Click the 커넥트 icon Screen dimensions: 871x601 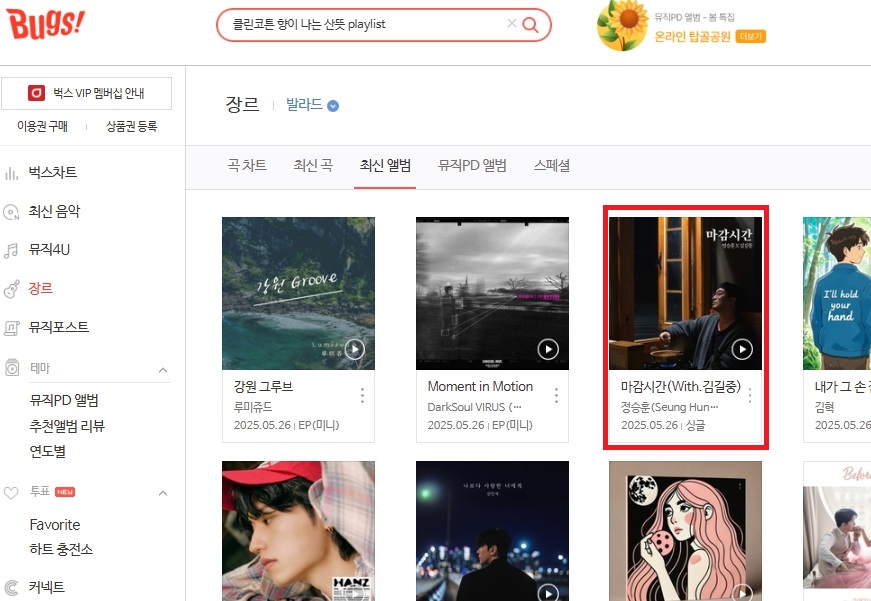[11, 588]
